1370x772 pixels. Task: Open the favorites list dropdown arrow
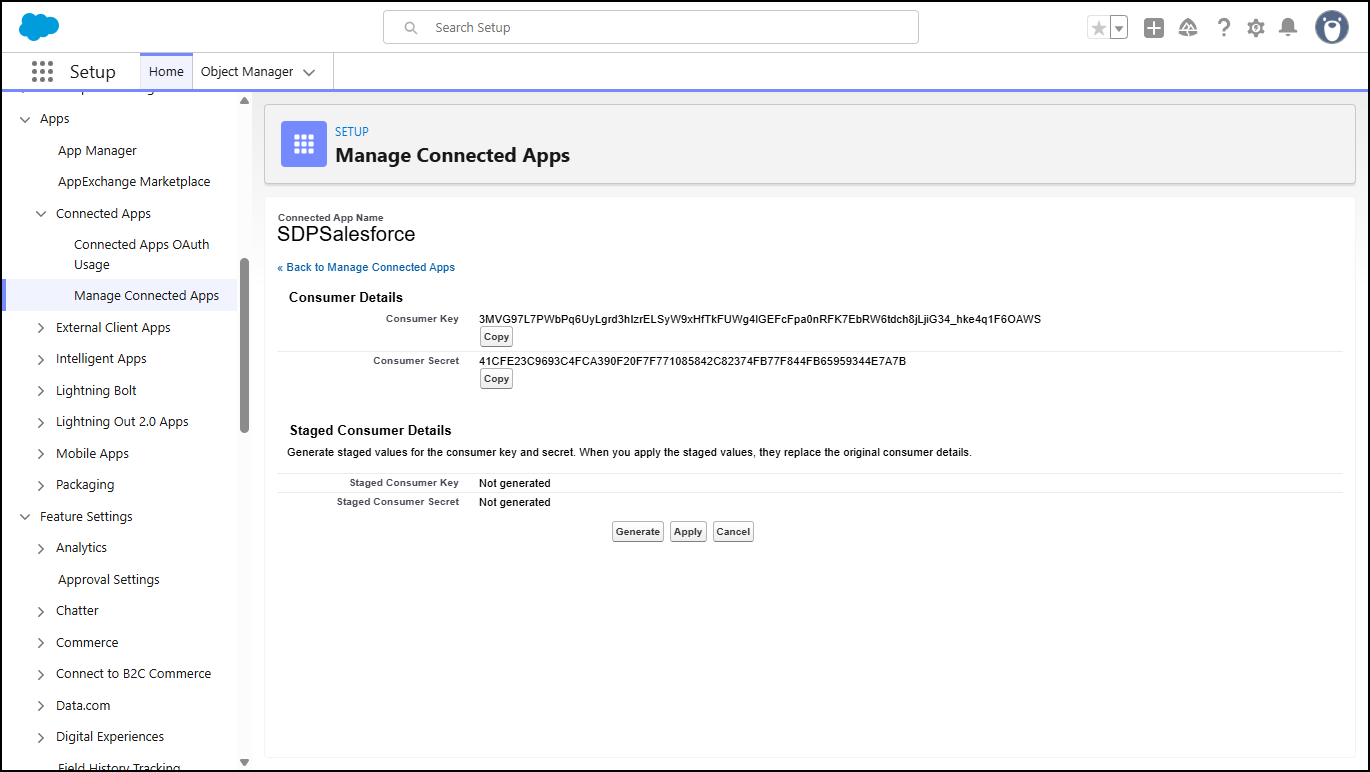(1119, 28)
